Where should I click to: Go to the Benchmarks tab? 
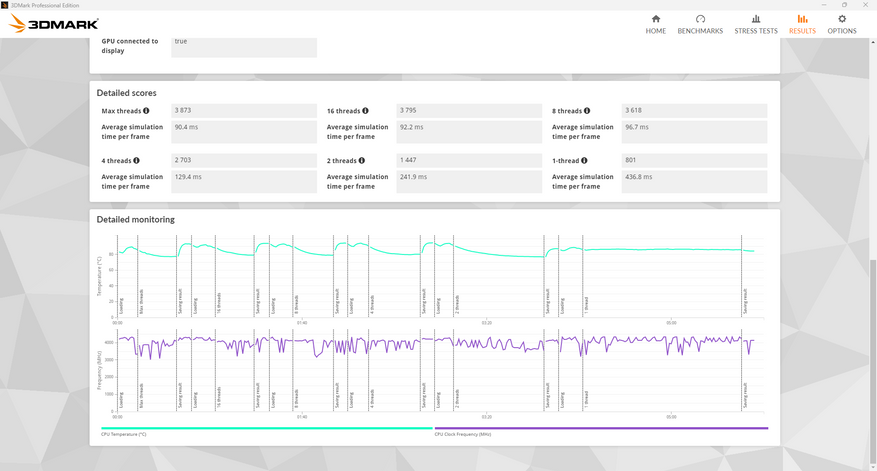click(700, 25)
